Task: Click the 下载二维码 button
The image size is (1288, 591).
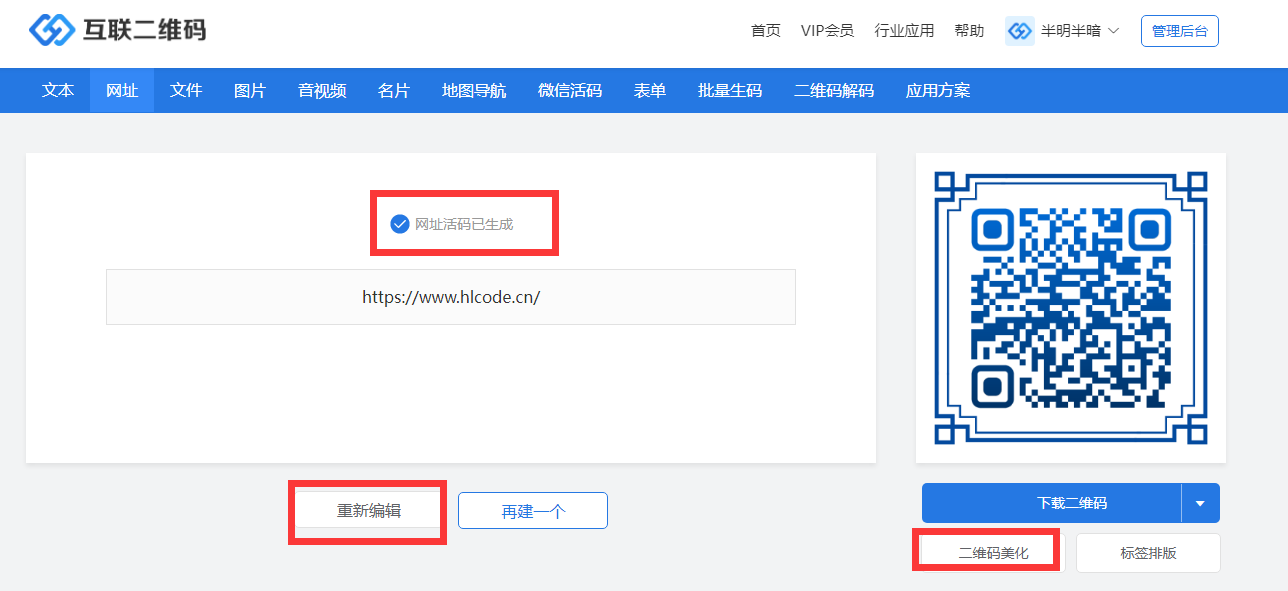Action: (1051, 503)
